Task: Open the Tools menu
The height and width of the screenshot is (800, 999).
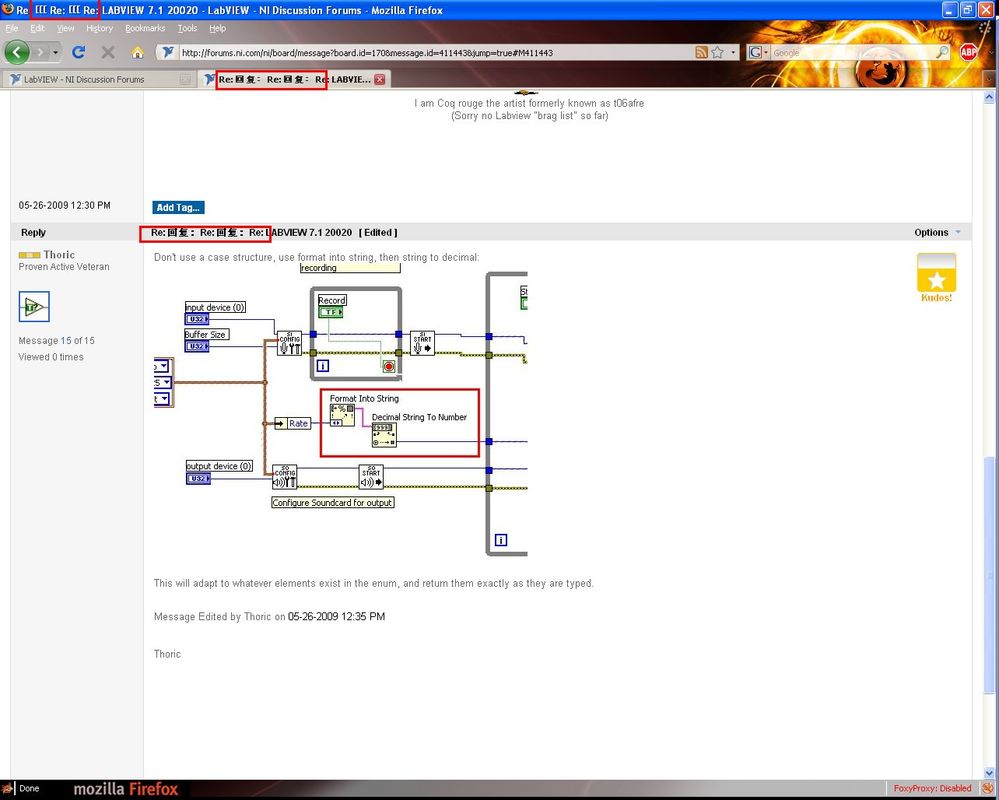Action: point(187,28)
